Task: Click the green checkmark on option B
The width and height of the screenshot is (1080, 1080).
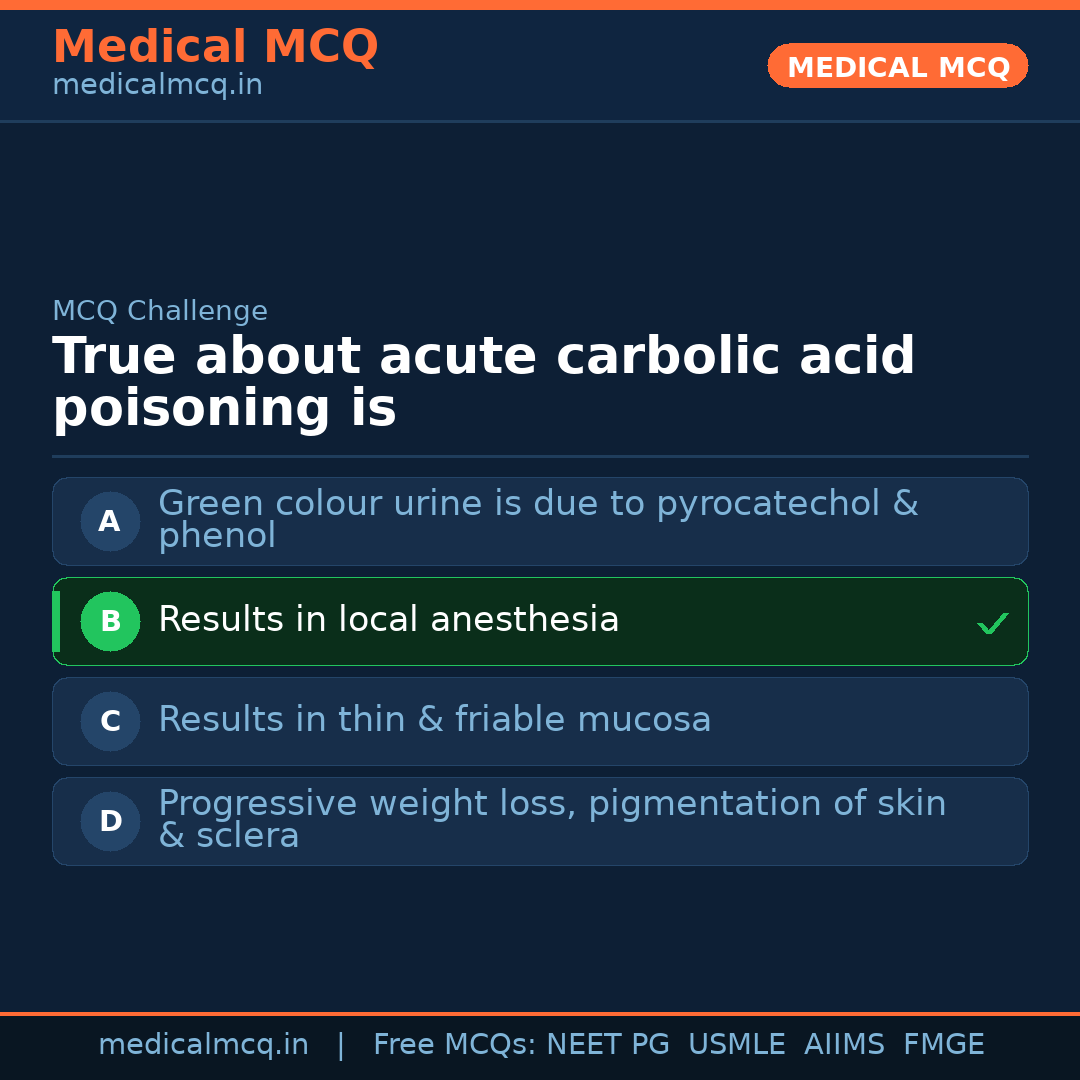Action: point(992,623)
